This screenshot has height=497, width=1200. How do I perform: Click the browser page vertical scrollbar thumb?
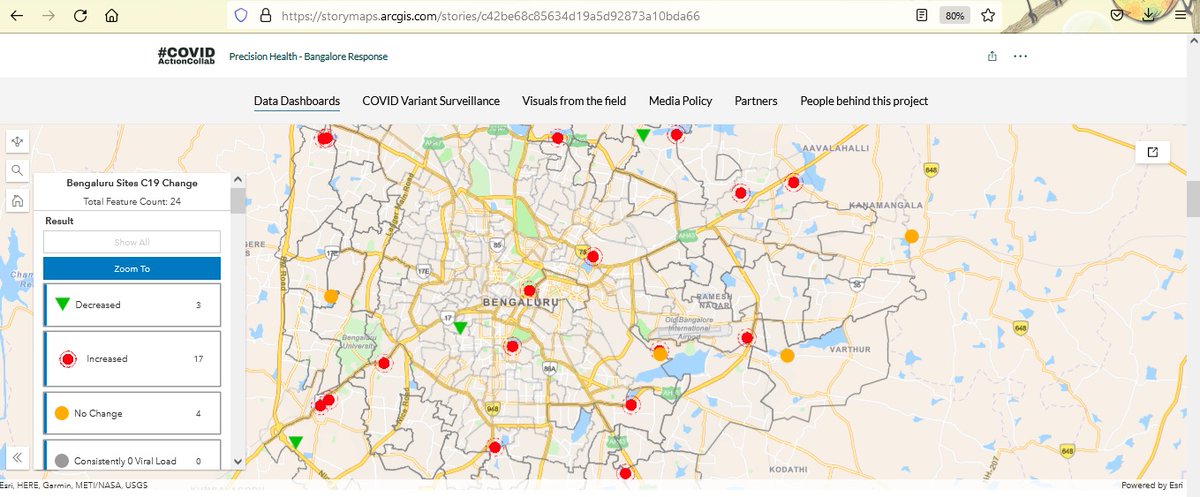1192,199
